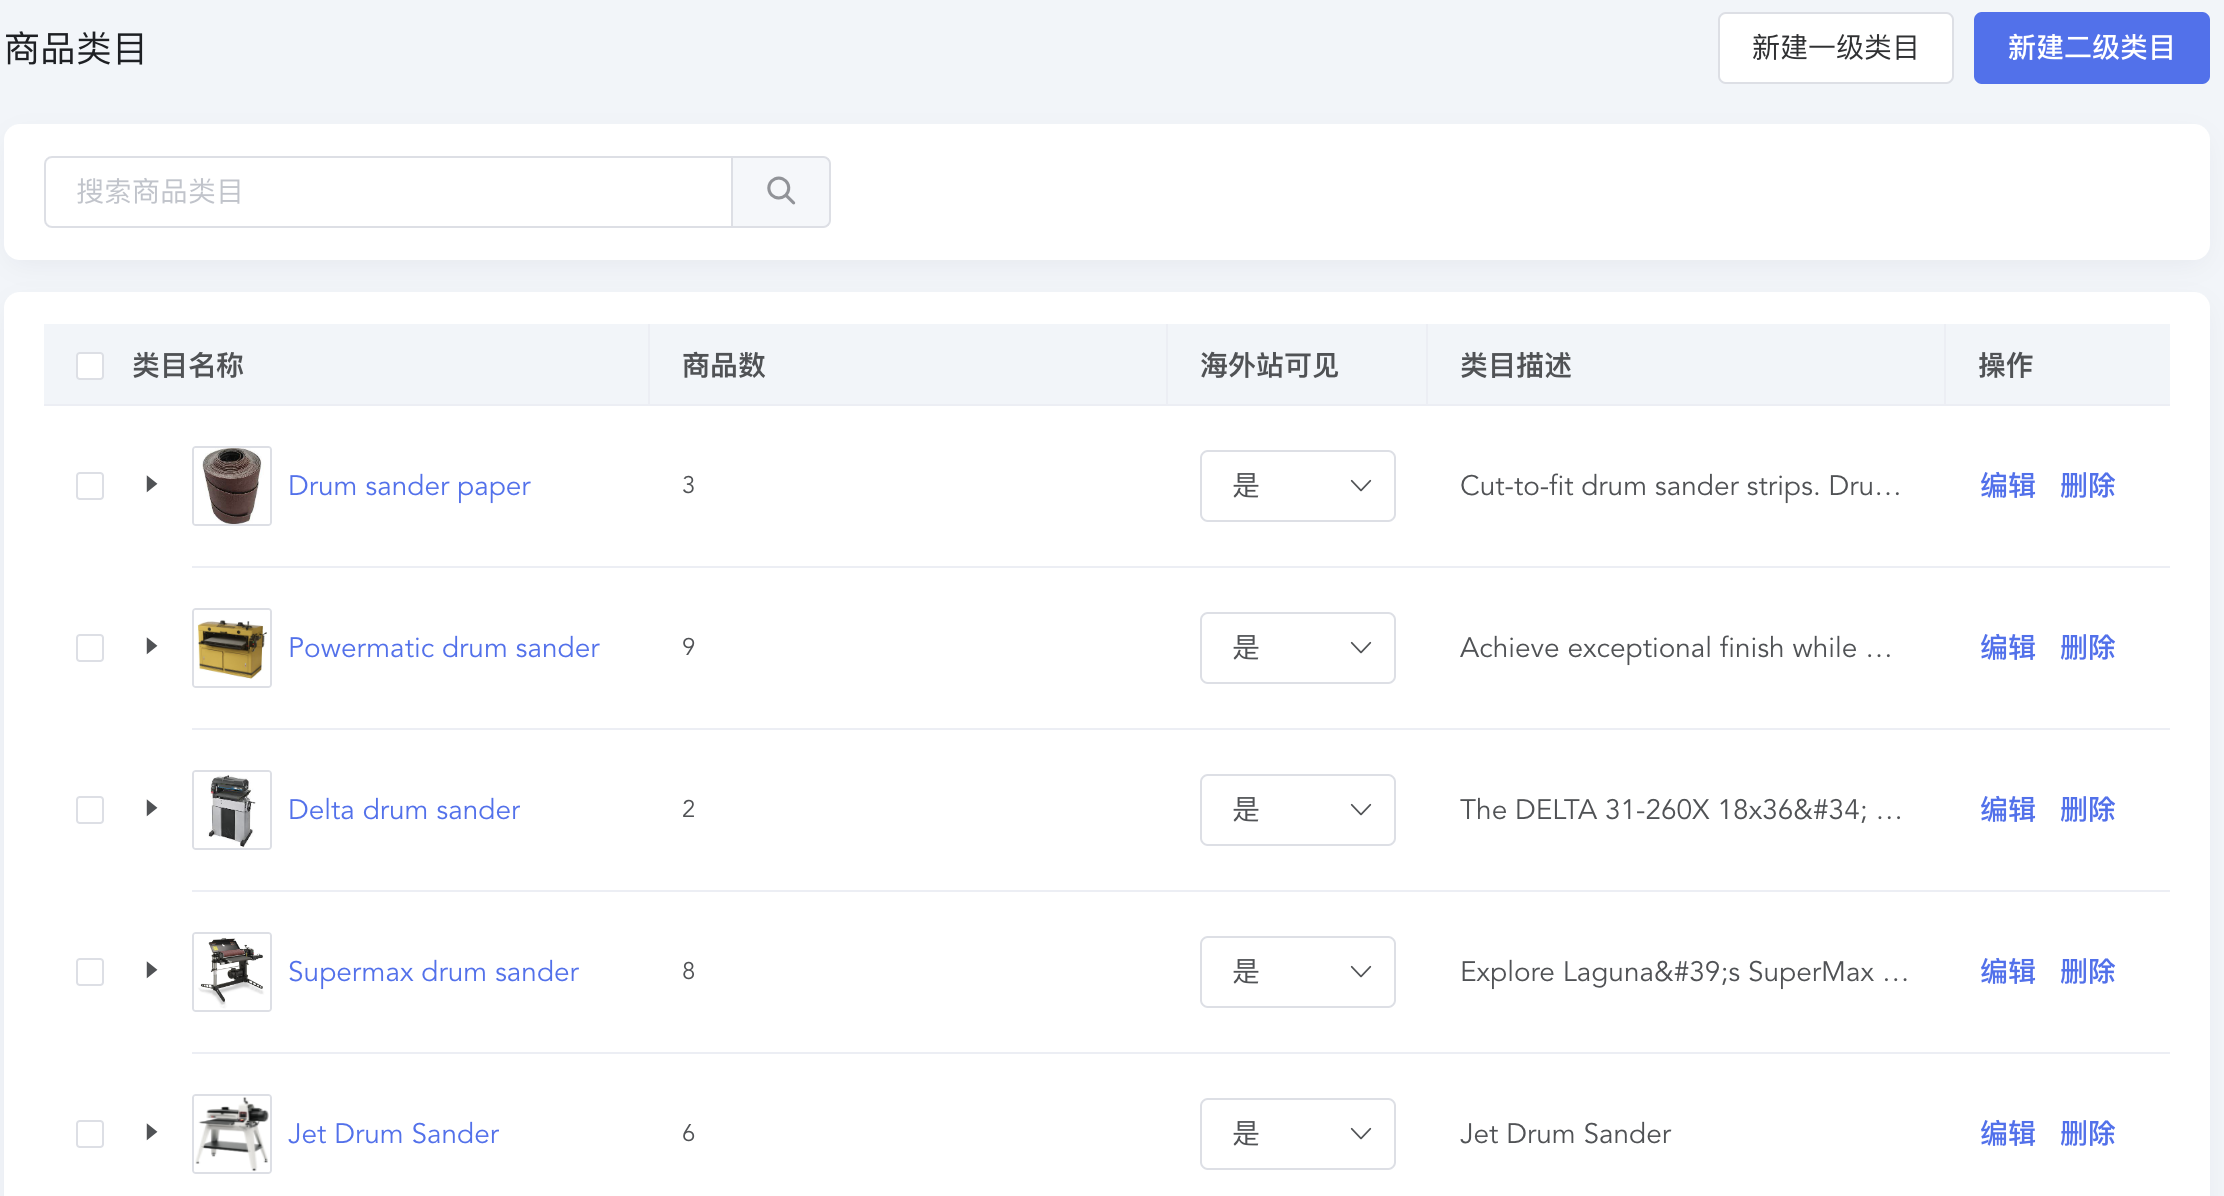Edit (编辑) the Jet Drum Sander category
This screenshot has width=2224, height=1196.
click(x=2008, y=1134)
